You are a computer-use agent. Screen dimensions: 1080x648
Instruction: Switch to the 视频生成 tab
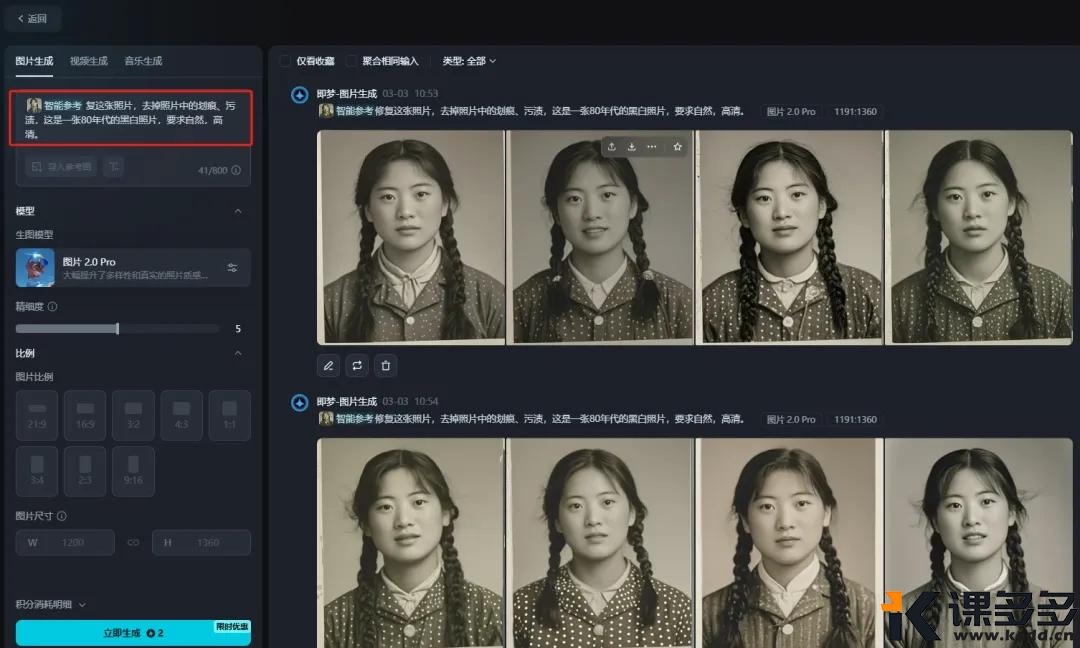click(88, 61)
